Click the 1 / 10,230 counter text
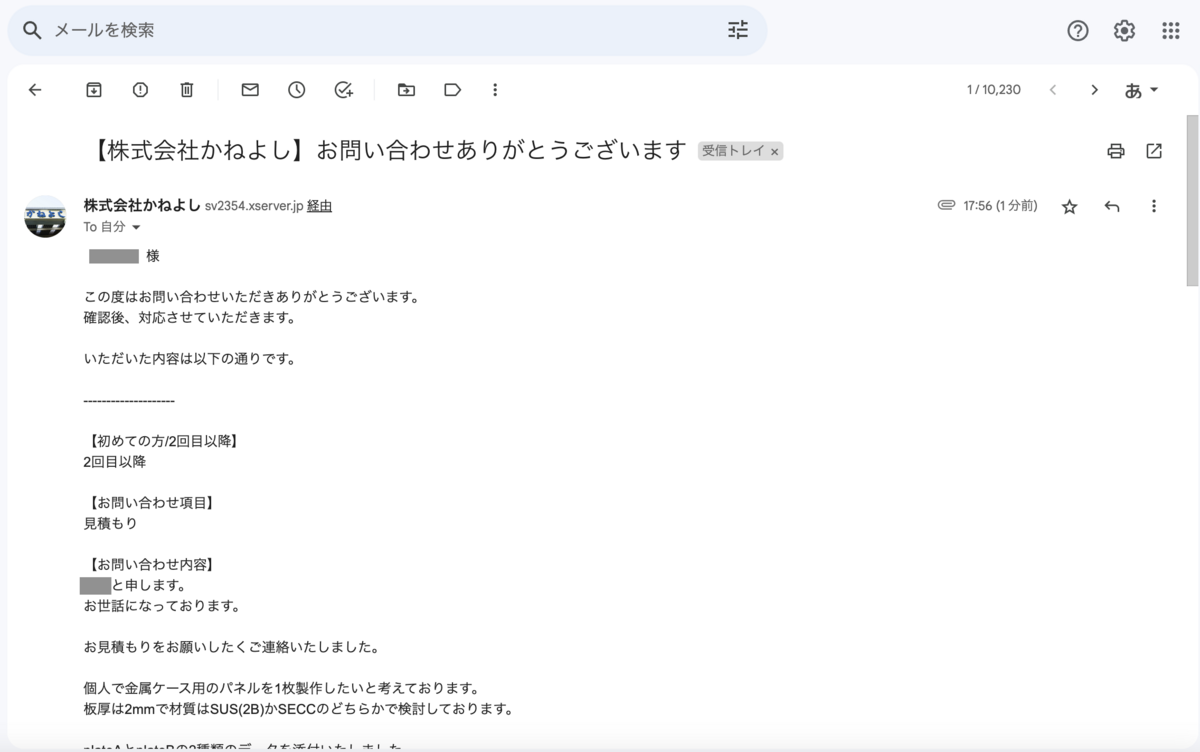This screenshot has width=1200, height=752. 994,90
